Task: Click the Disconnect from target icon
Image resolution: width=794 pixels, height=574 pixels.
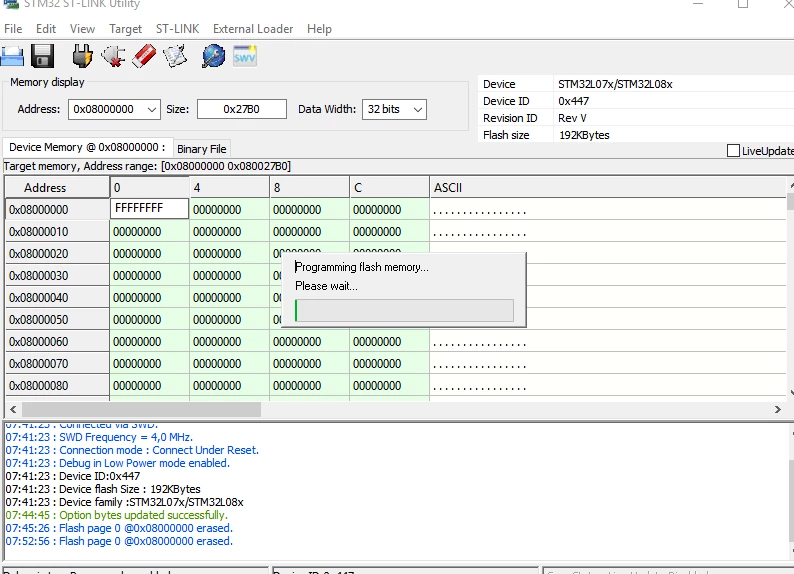Action: coord(113,56)
